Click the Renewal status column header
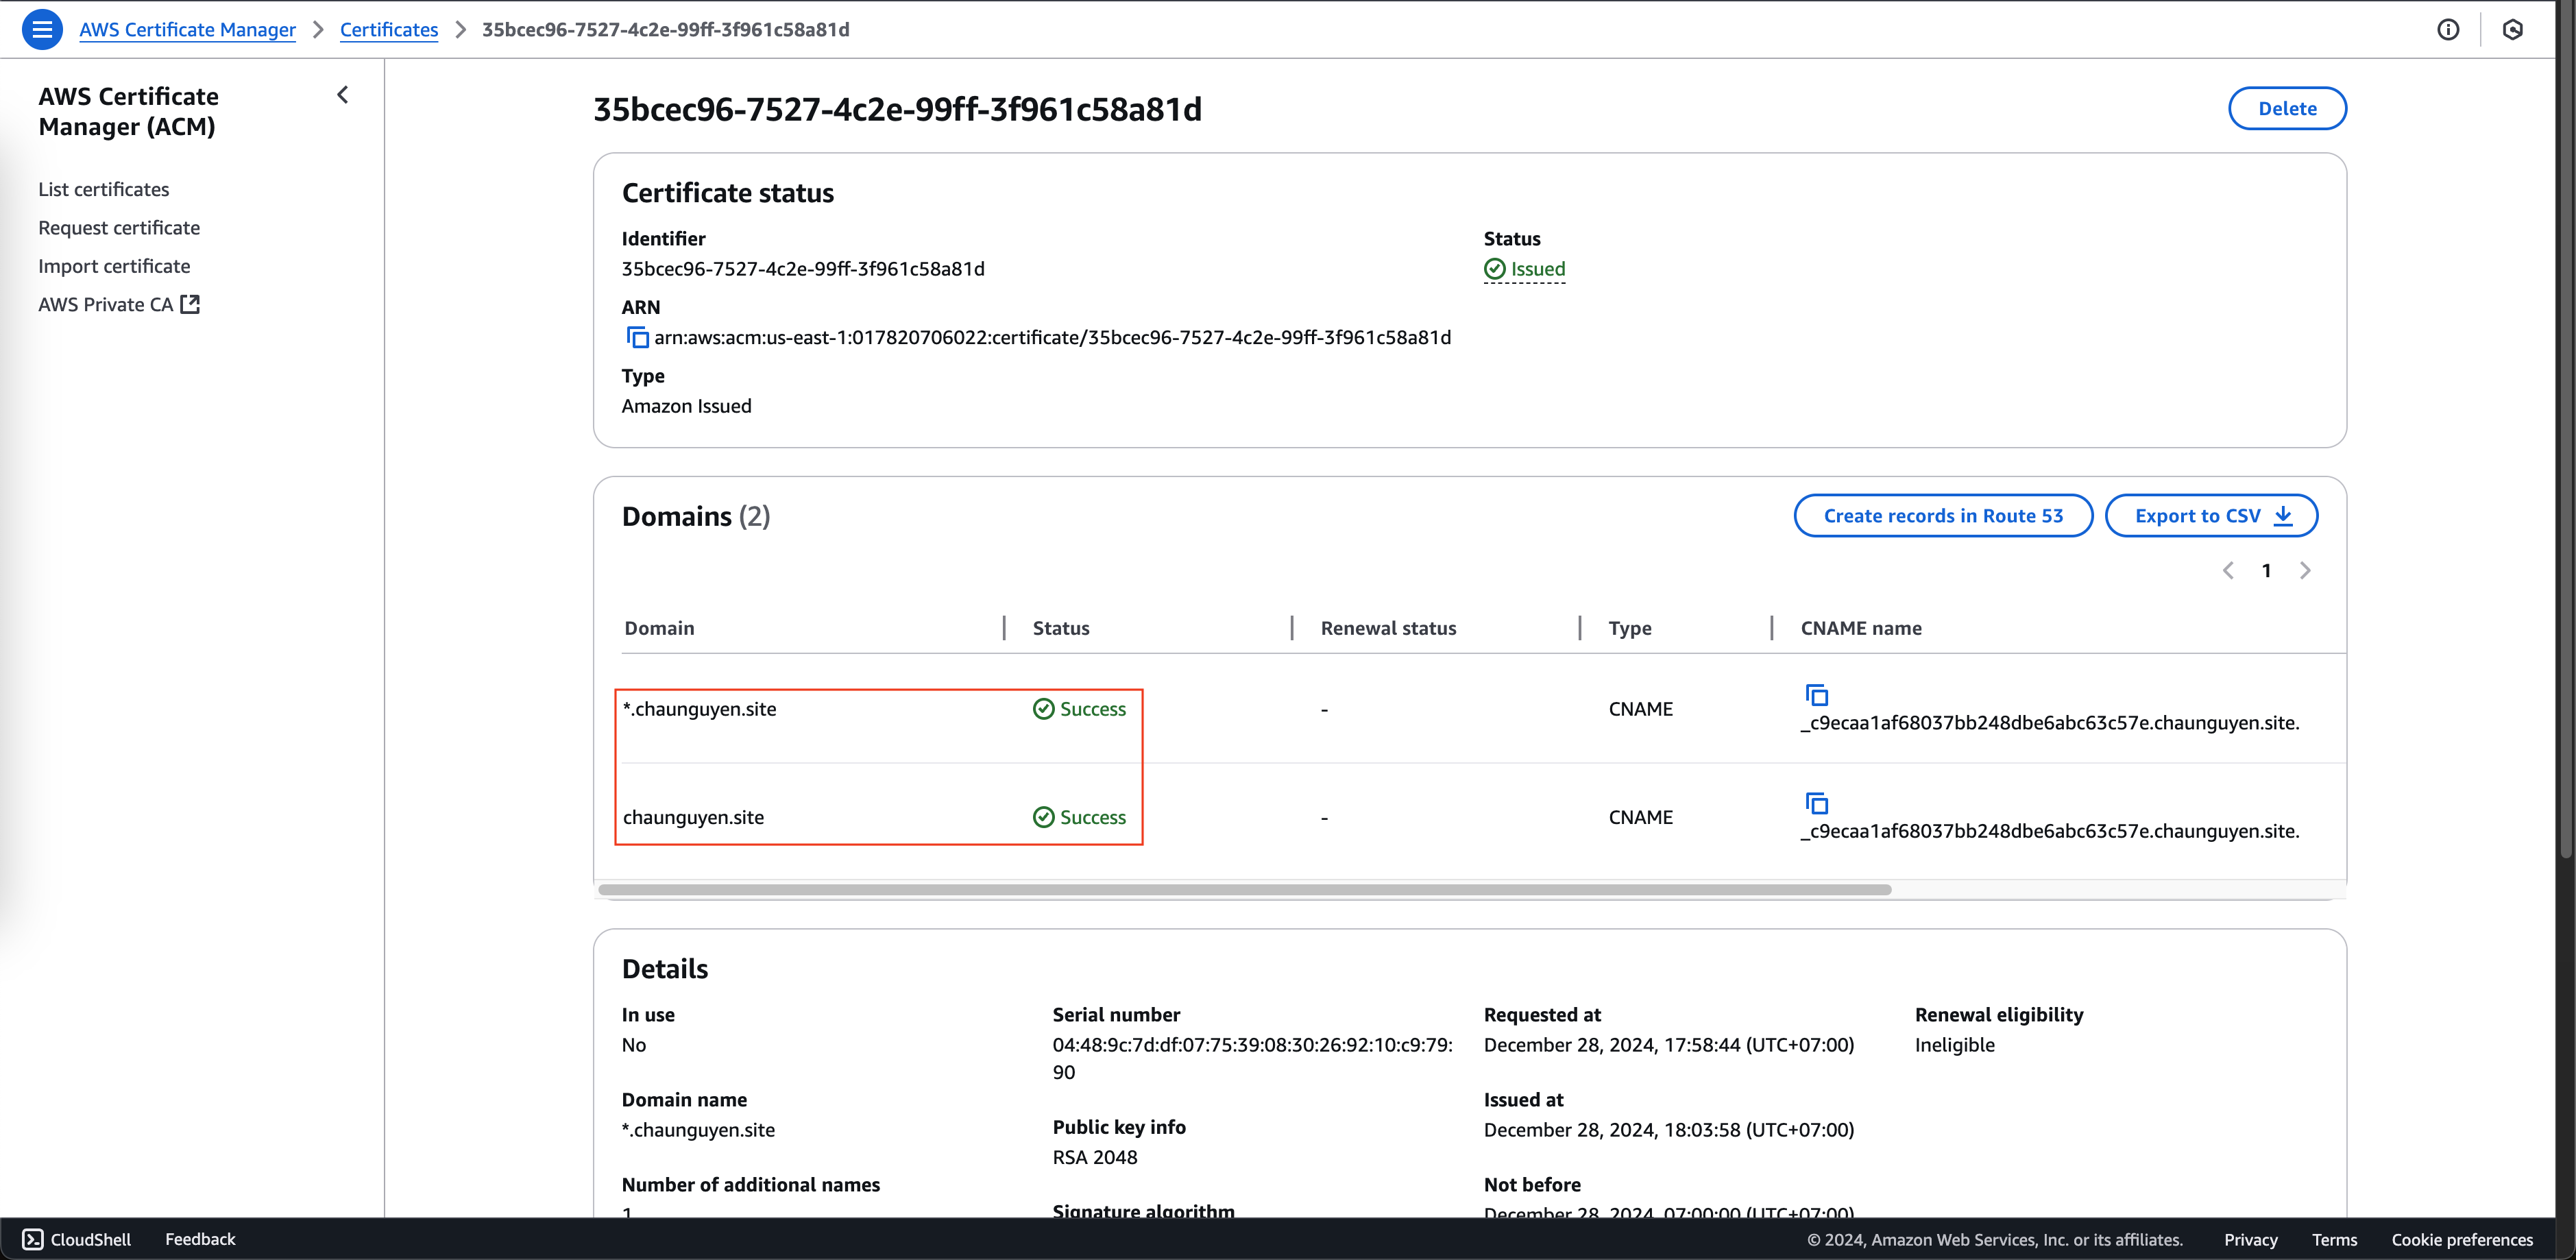Image resolution: width=2576 pixels, height=1260 pixels. pyautogui.click(x=1388, y=628)
